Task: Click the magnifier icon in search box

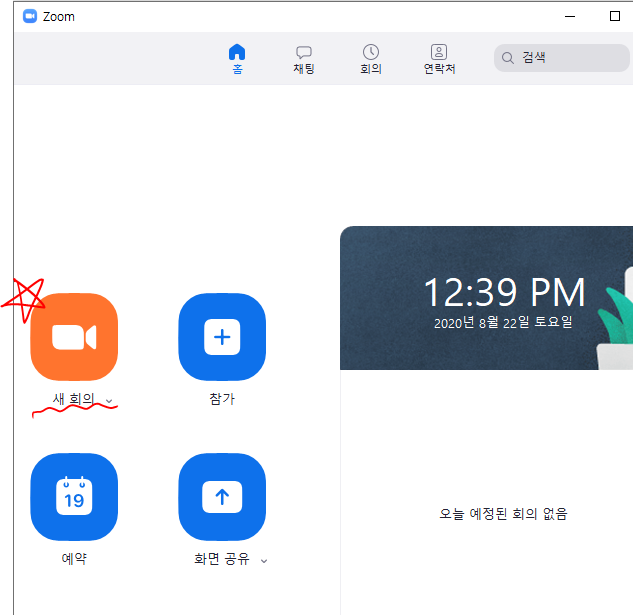Action: 507,58
